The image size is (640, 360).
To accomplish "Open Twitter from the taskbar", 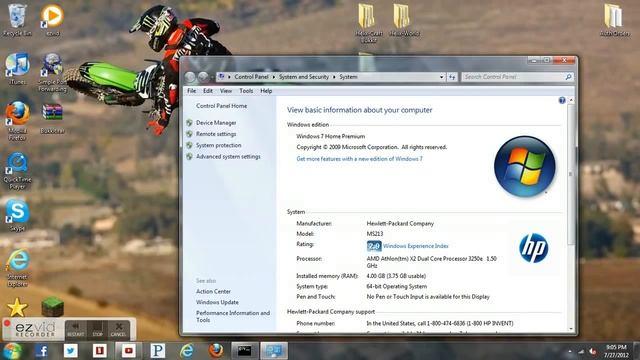I will (70, 351).
